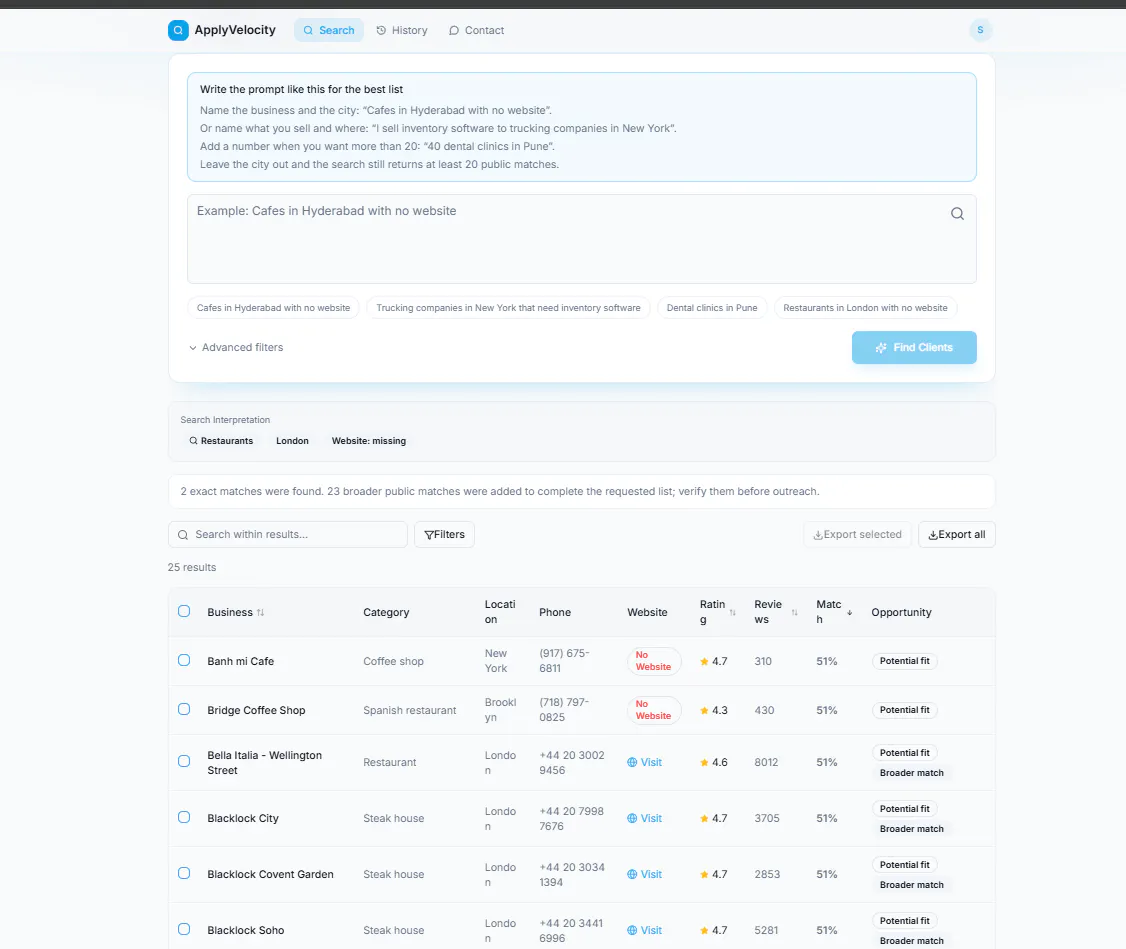This screenshot has height=949, width=1126.
Task: Sort table by Rating column
Action: (x=717, y=612)
